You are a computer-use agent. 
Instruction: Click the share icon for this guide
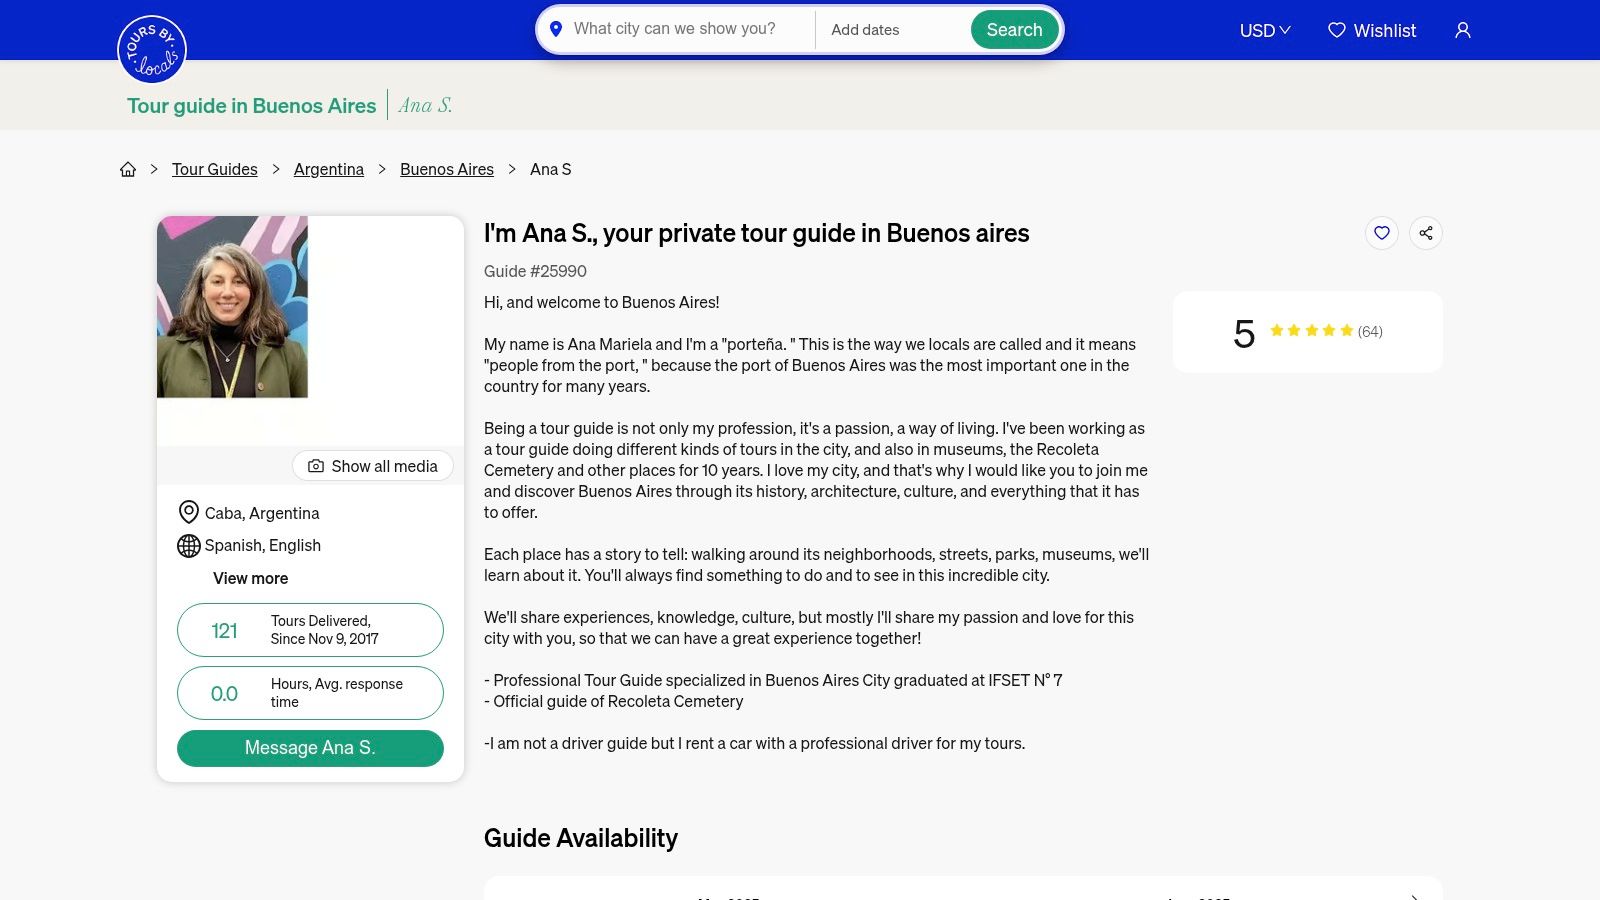pyautogui.click(x=1426, y=233)
